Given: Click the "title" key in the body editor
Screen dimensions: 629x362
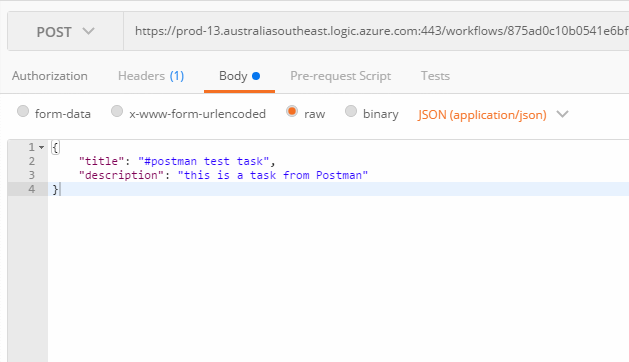Looking at the screenshot, I should click(101, 161).
